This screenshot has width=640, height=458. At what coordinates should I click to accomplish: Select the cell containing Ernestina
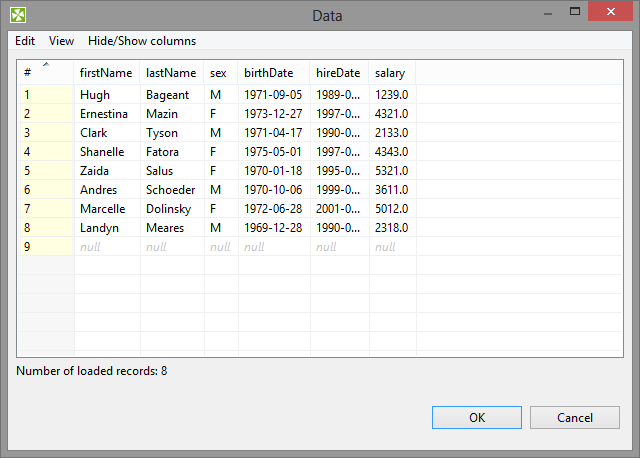click(104, 114)
